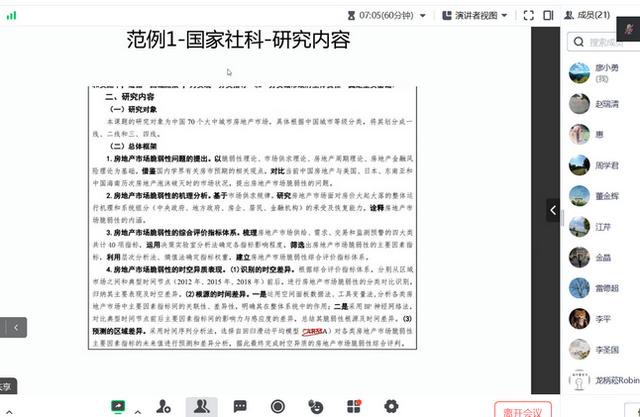The height and width of the screenshot is (417, 640).
Task: Open the settings gear icon
Action: 391,406
